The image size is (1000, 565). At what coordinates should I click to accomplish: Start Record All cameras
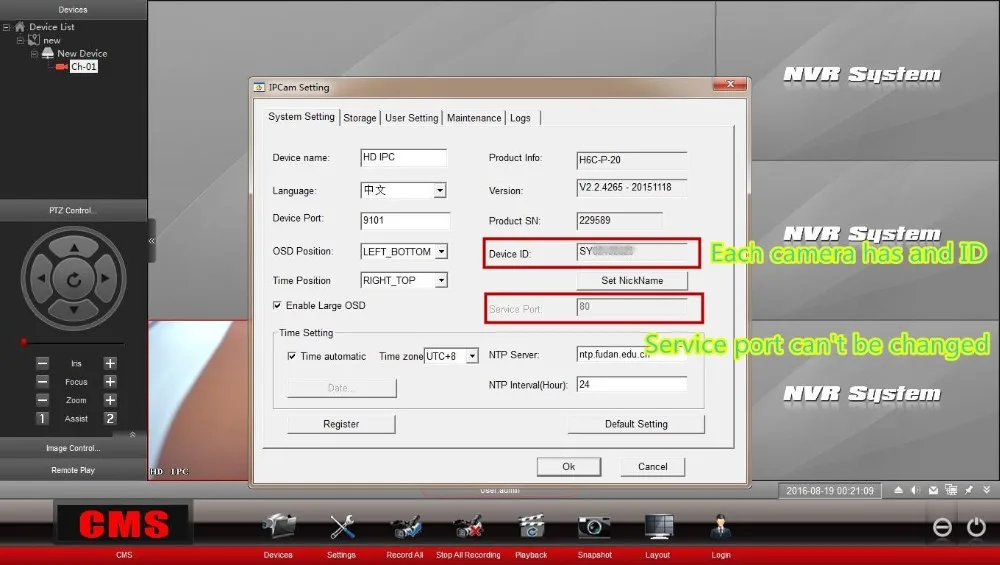click(x=406, y=527)
